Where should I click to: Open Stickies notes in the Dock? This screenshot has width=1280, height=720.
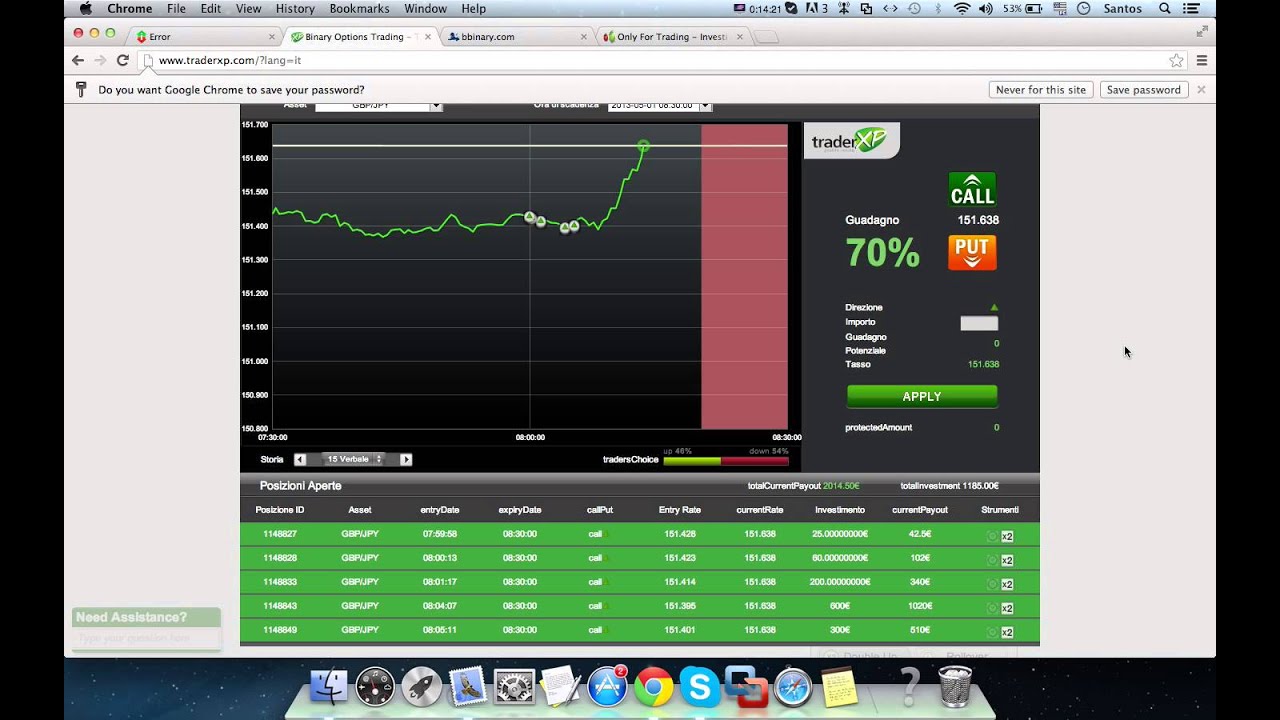click(840, 687)
